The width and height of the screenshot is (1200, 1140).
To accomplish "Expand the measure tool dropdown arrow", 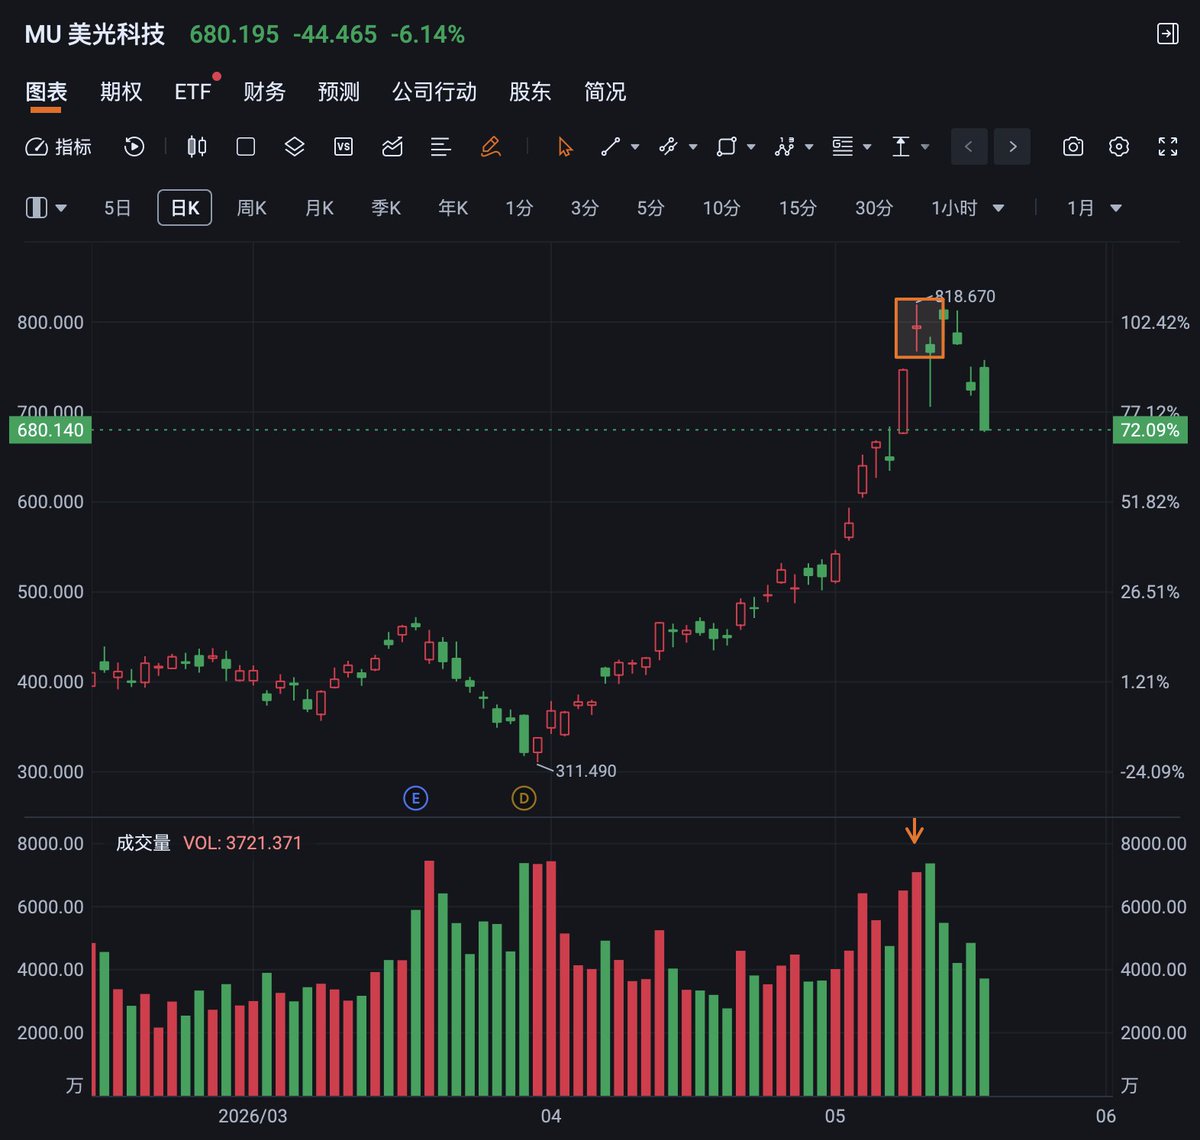I will tap(925, 147).
